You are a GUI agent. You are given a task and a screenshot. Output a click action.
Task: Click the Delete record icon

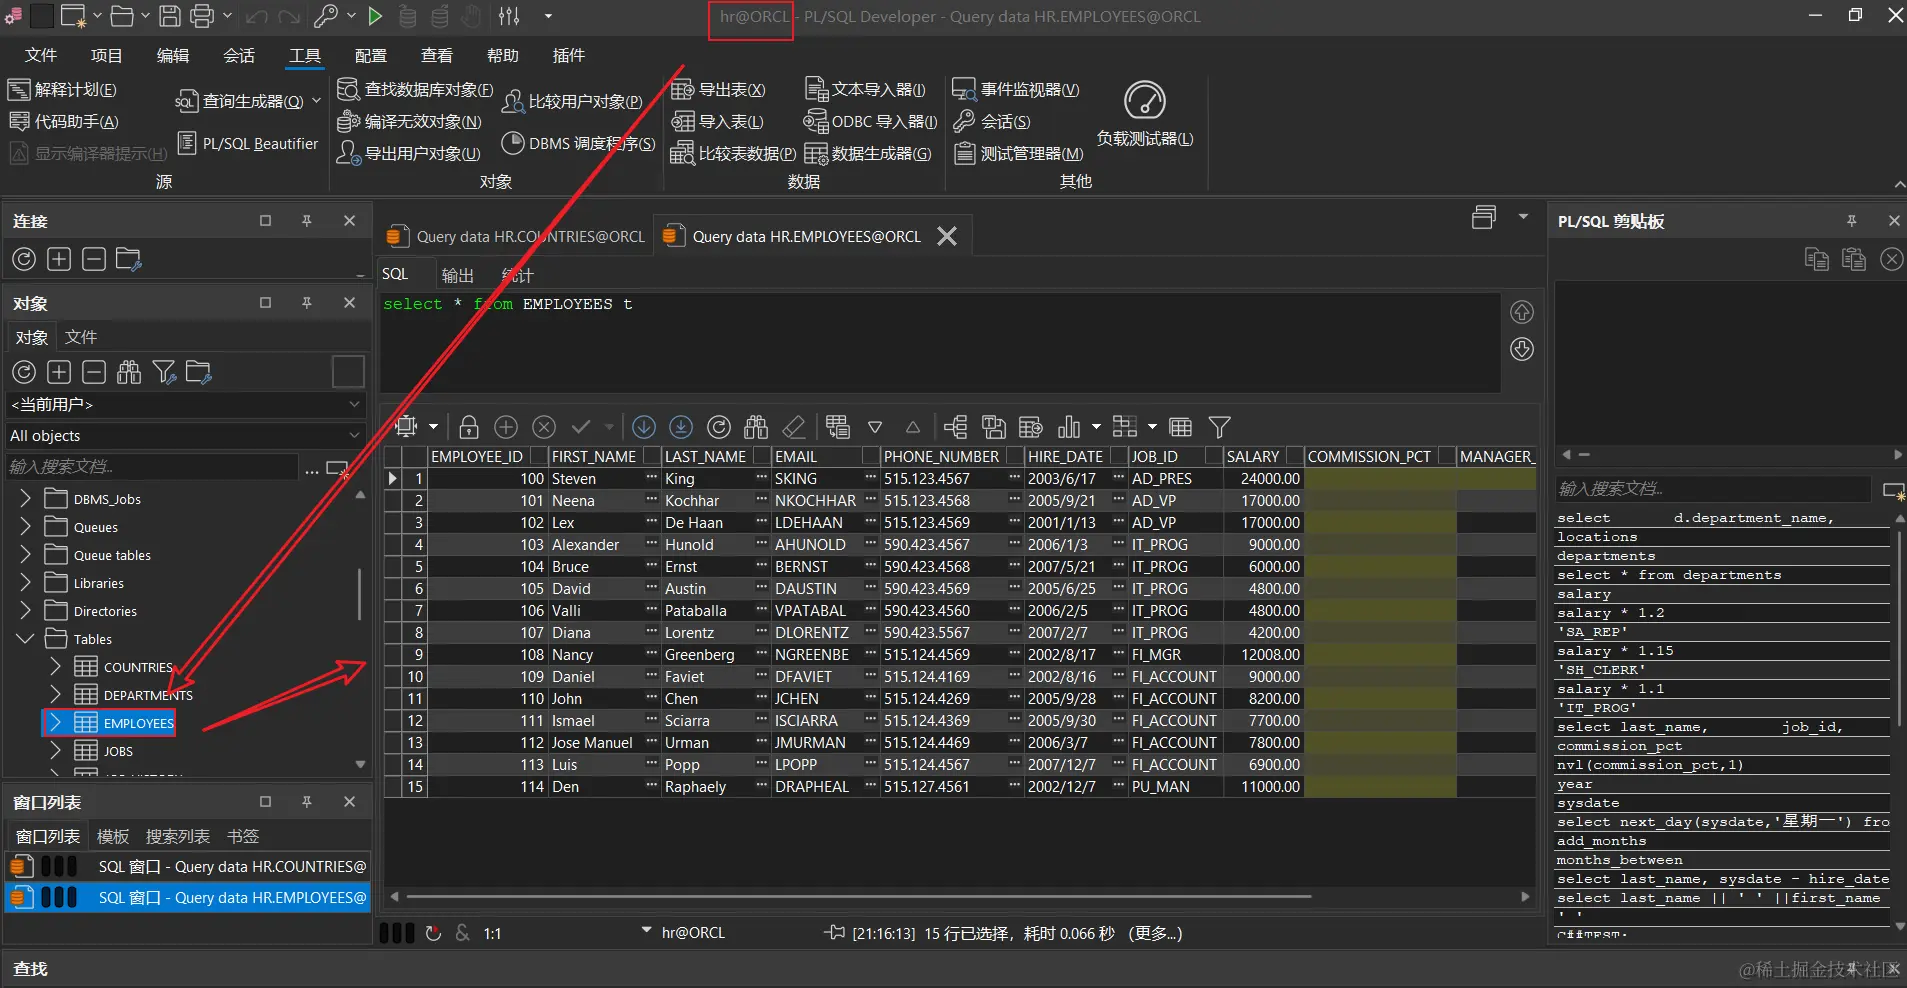[544, 427]
